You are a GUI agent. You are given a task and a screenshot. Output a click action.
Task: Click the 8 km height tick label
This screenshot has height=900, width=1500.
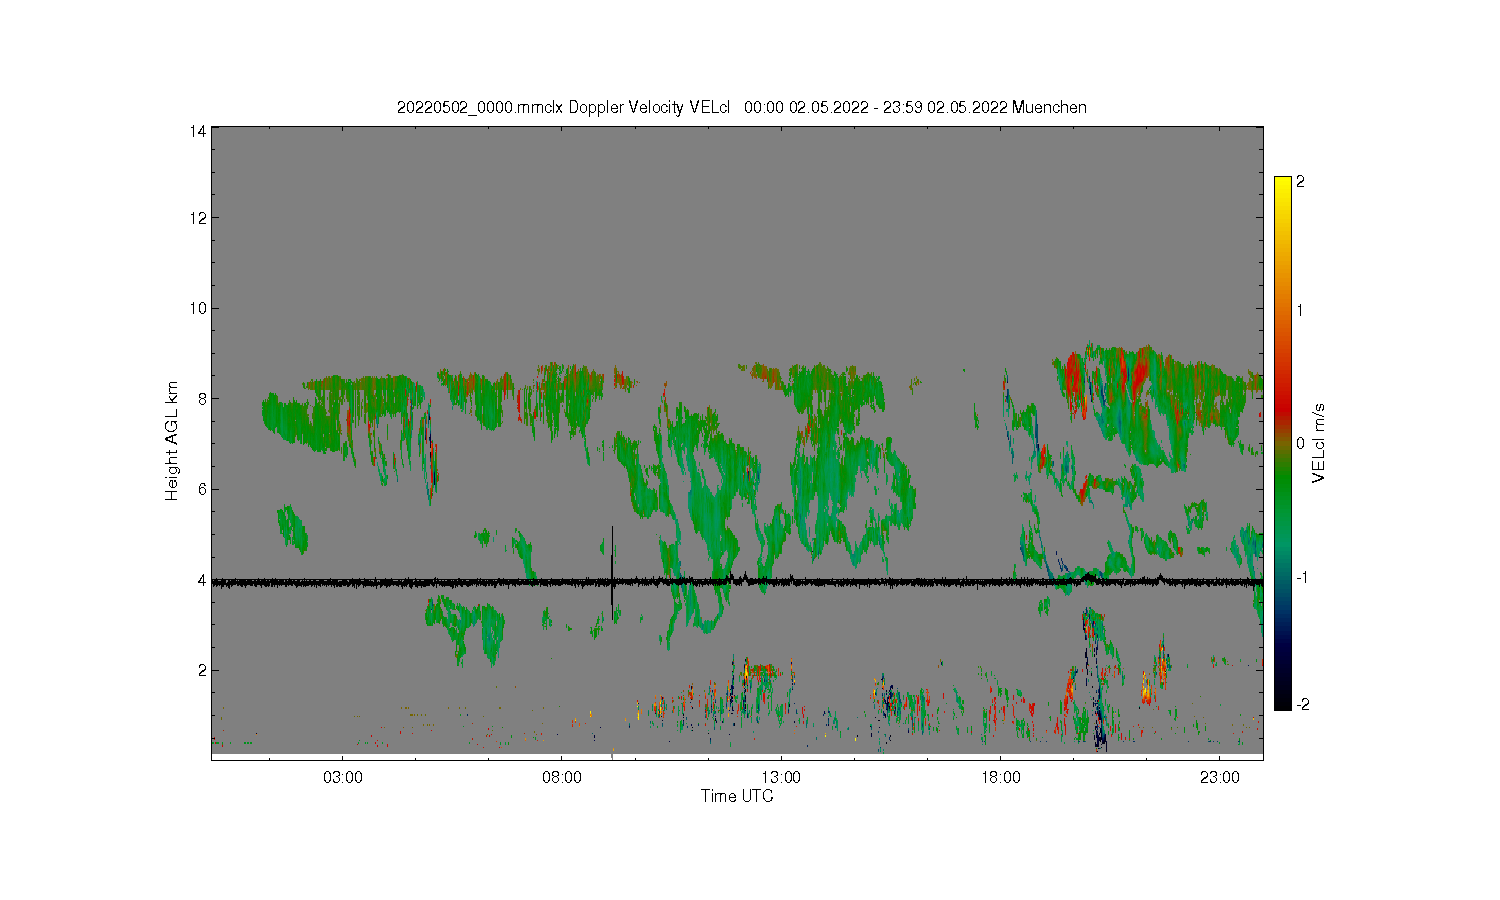(x=203, y=398)
